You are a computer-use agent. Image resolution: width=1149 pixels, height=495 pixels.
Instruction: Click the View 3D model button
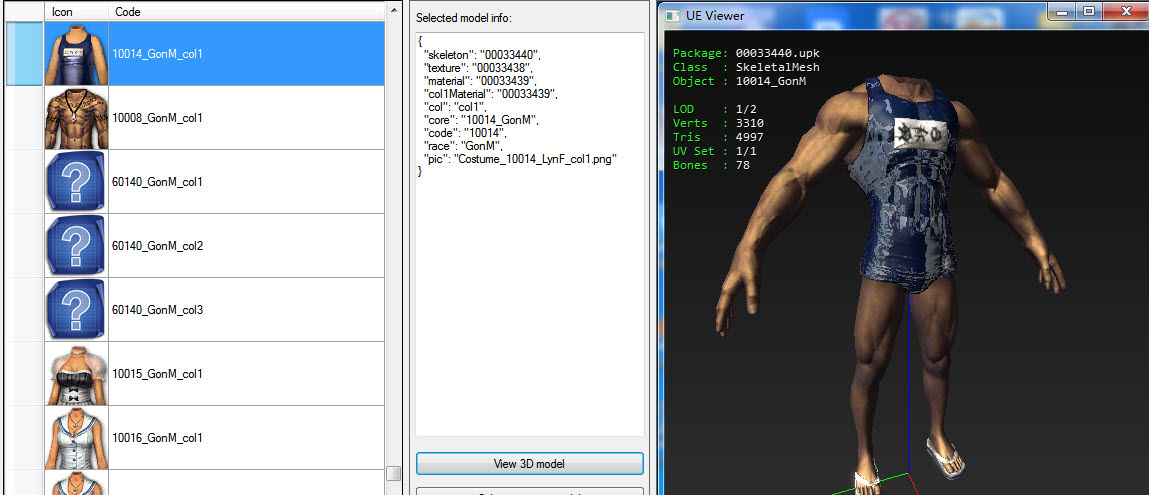[x=530, y=464]
